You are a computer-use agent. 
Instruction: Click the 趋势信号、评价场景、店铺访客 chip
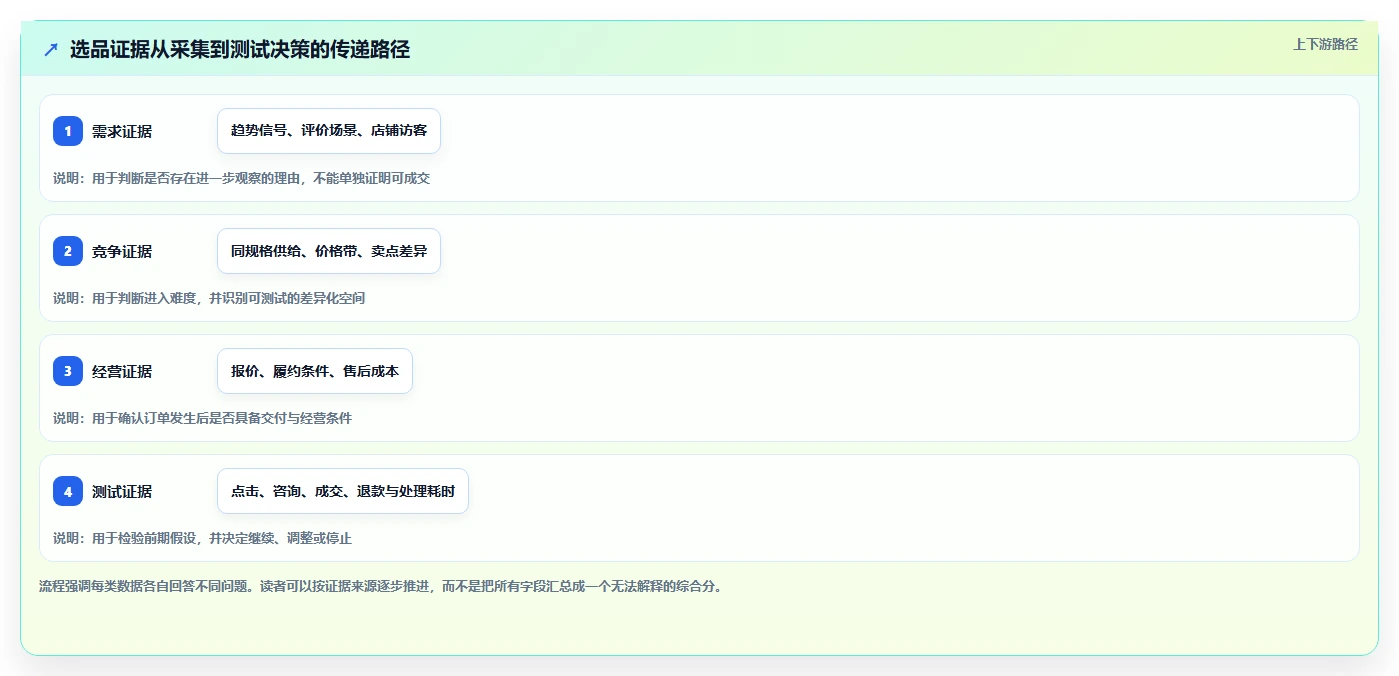click(329, 131)
